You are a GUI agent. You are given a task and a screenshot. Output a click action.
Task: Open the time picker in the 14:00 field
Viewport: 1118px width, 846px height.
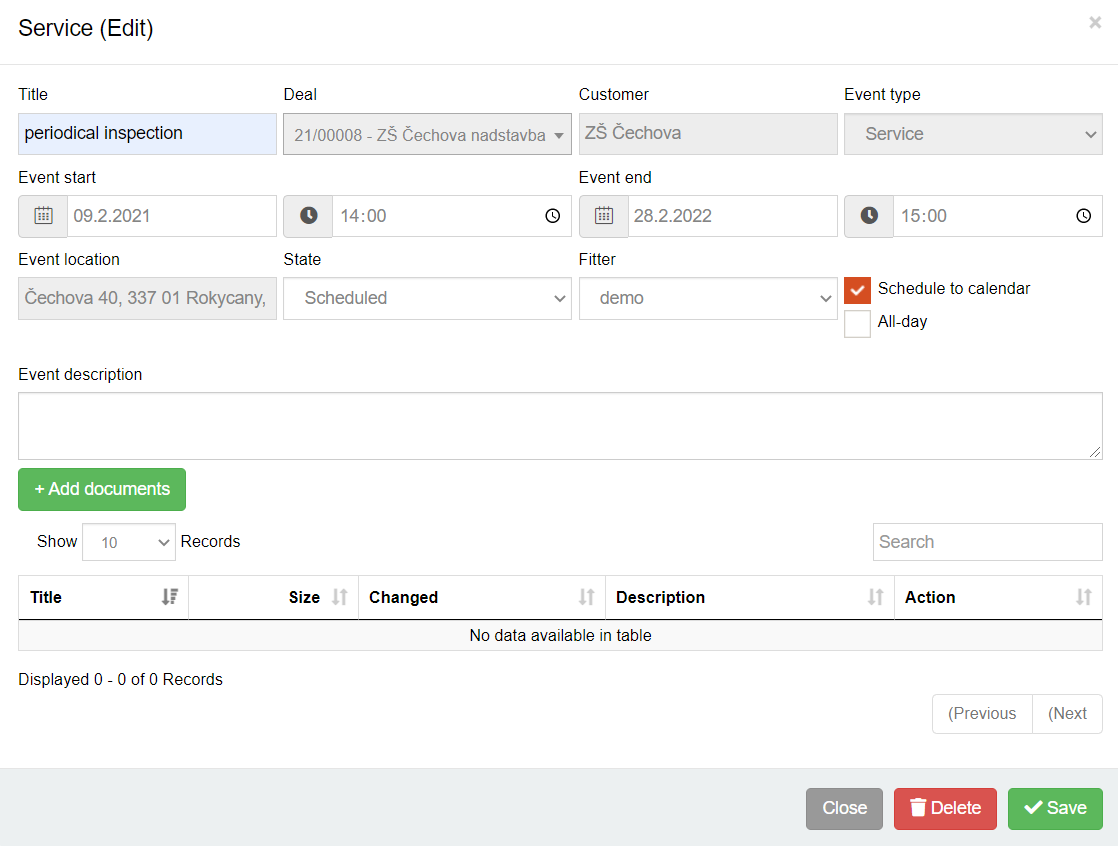pos(553,216)
